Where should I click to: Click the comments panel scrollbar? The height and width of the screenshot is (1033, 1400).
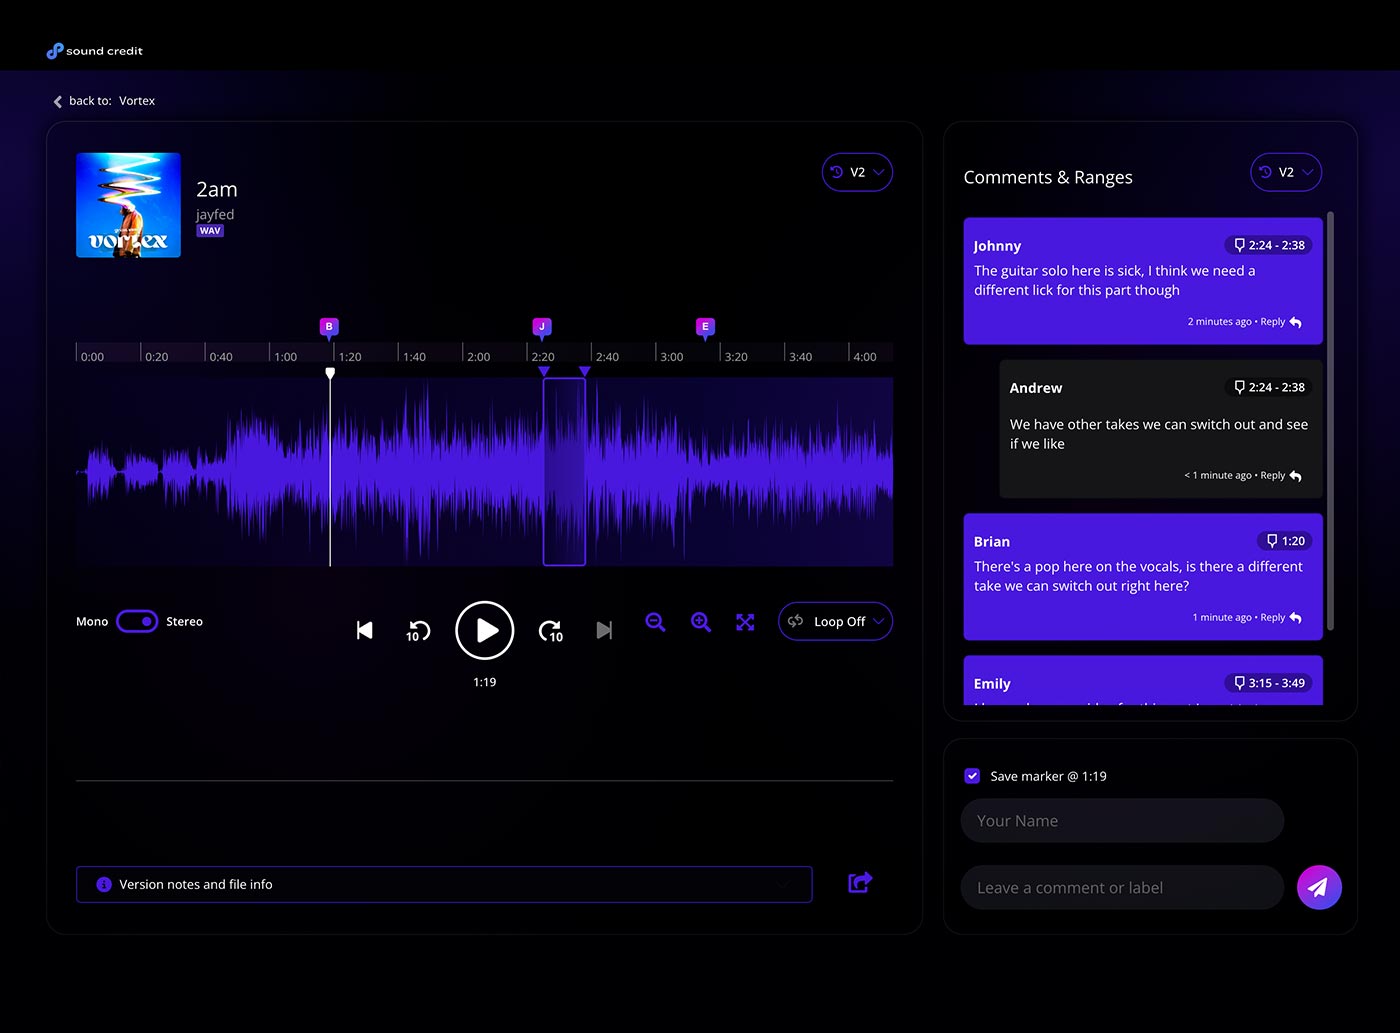pyautogui.click(x=1330, y=420)
